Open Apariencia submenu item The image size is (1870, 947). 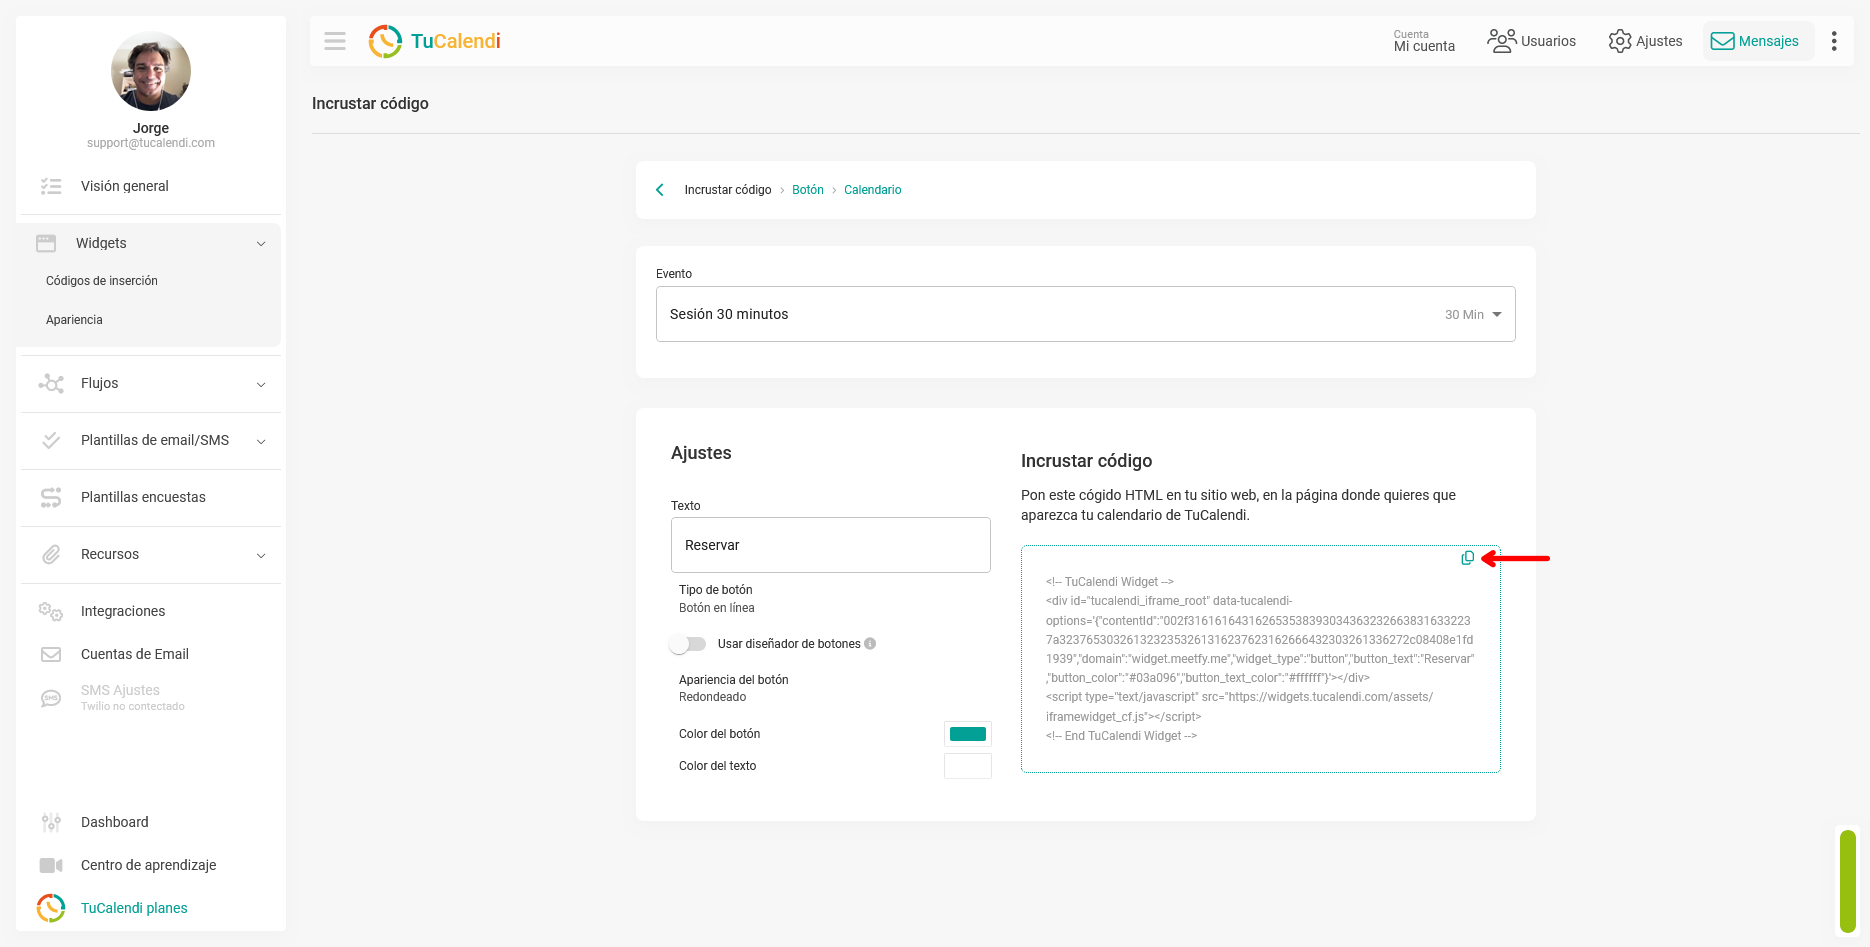coord(74,320)
